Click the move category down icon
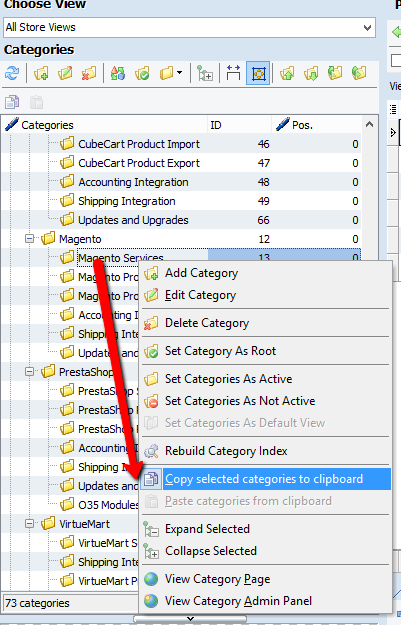The width and height of the screenshot is (401, 625). 311,73
